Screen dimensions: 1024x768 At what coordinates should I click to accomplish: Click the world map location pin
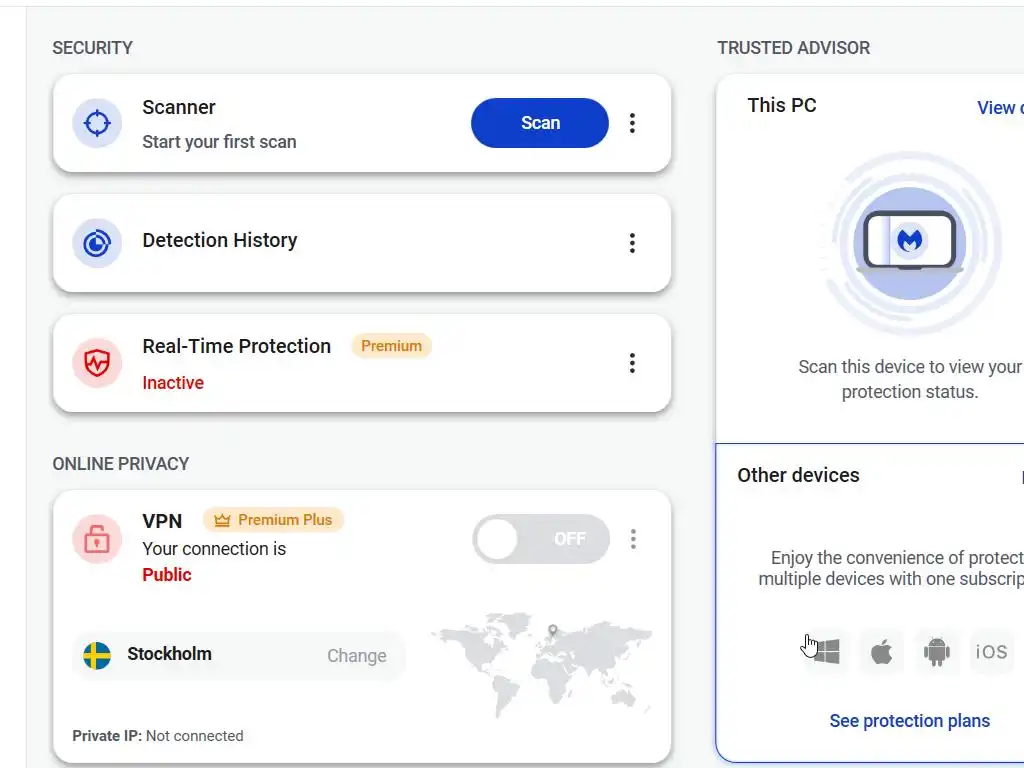552,631
